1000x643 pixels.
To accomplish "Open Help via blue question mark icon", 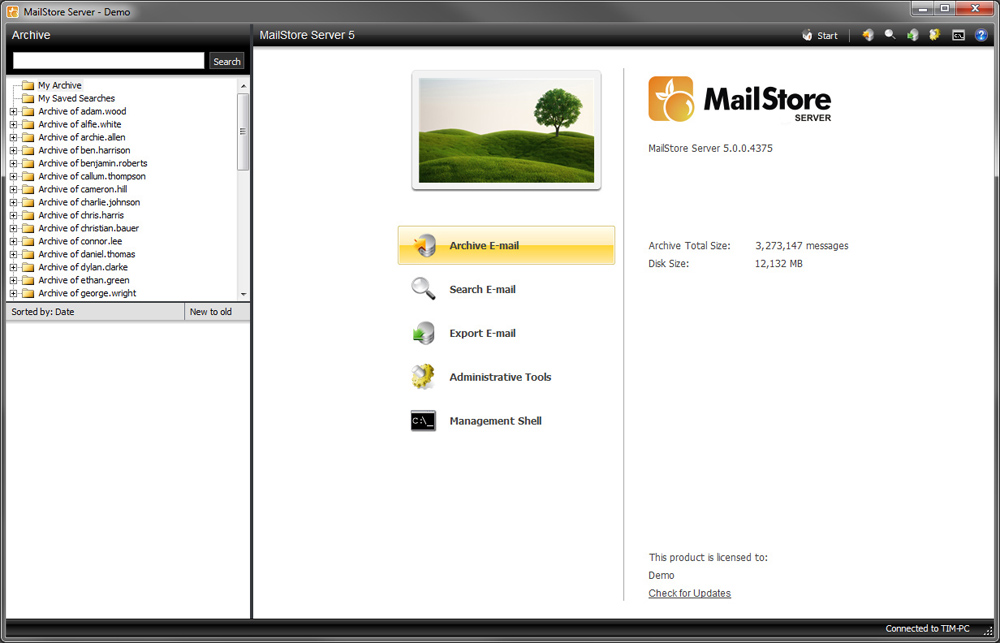I will tap(982, 35).
